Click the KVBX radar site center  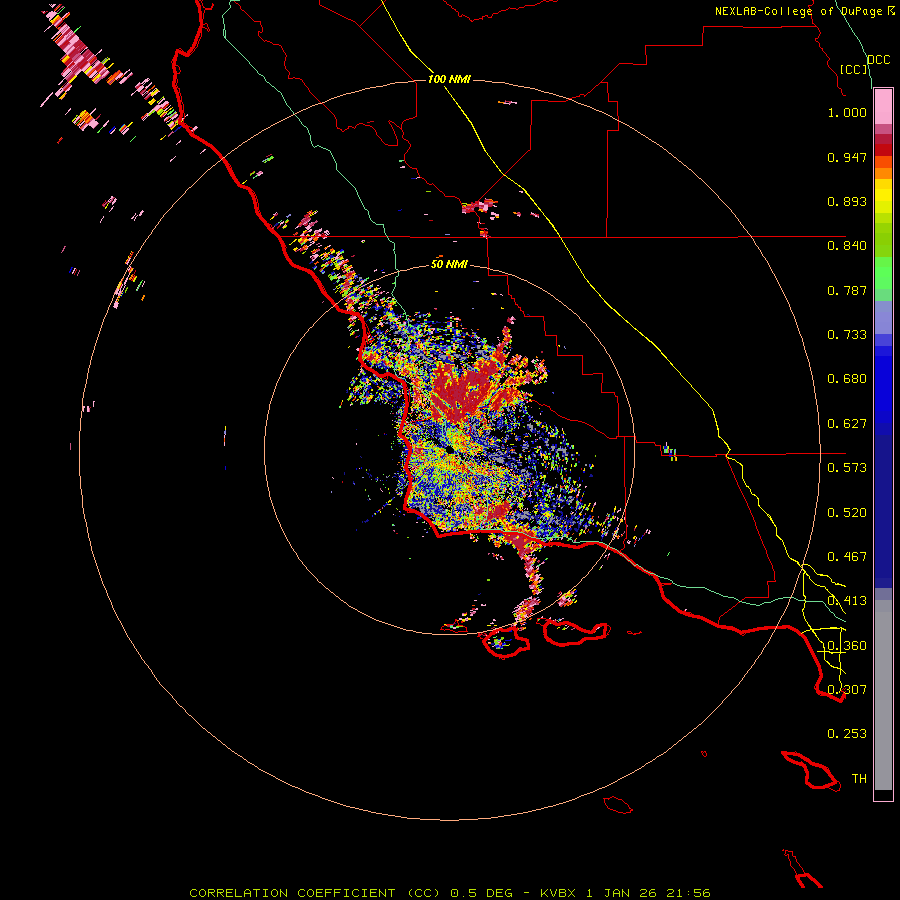[x=450, y=451]
